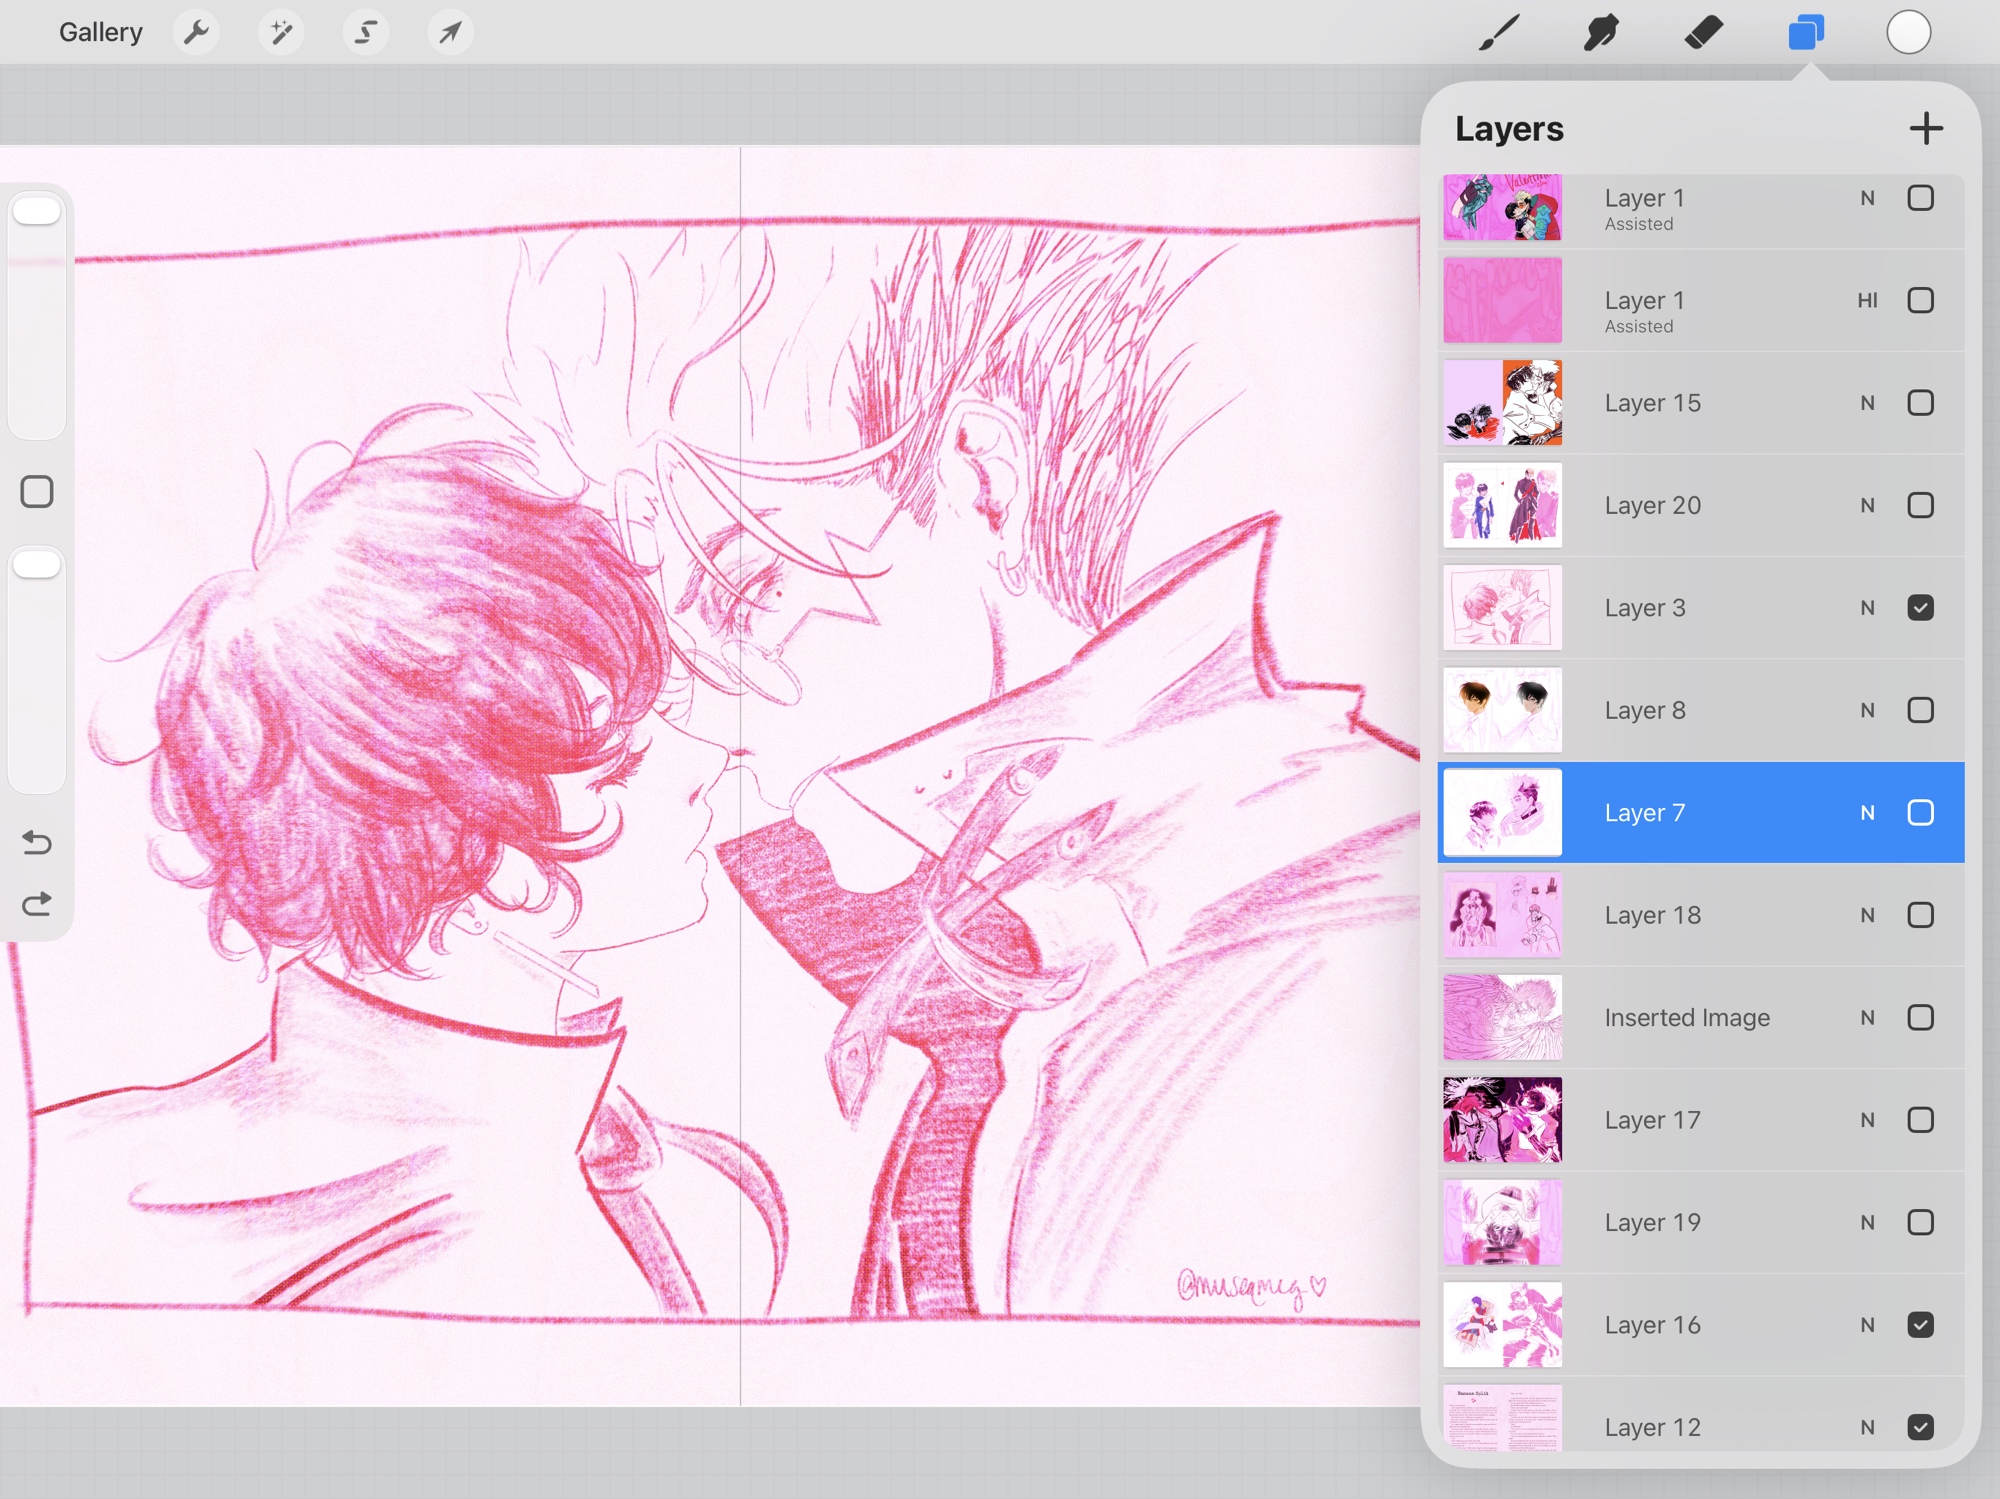
Task: Close the Layers panel icon
Action: pyautogui.click(x=1806, y=33)
